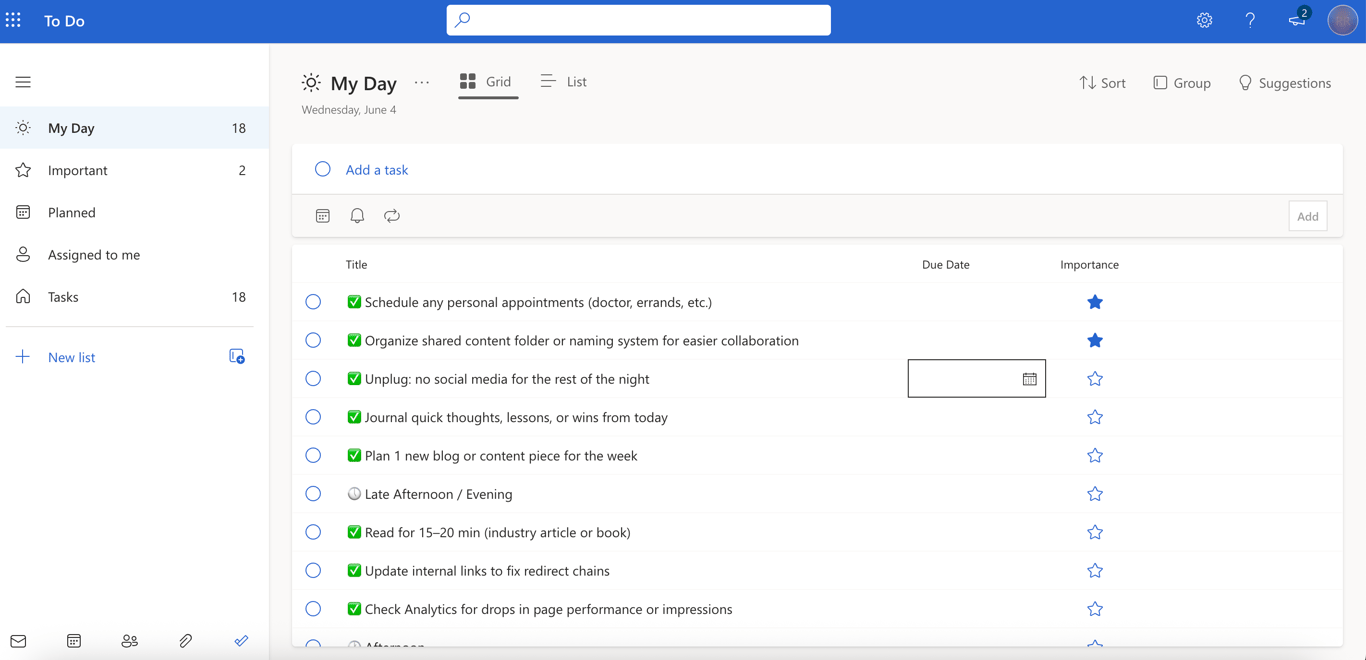
Task: Mark 'Read for 15–20 min' task as complete
Action: click(x=313, y=532)
